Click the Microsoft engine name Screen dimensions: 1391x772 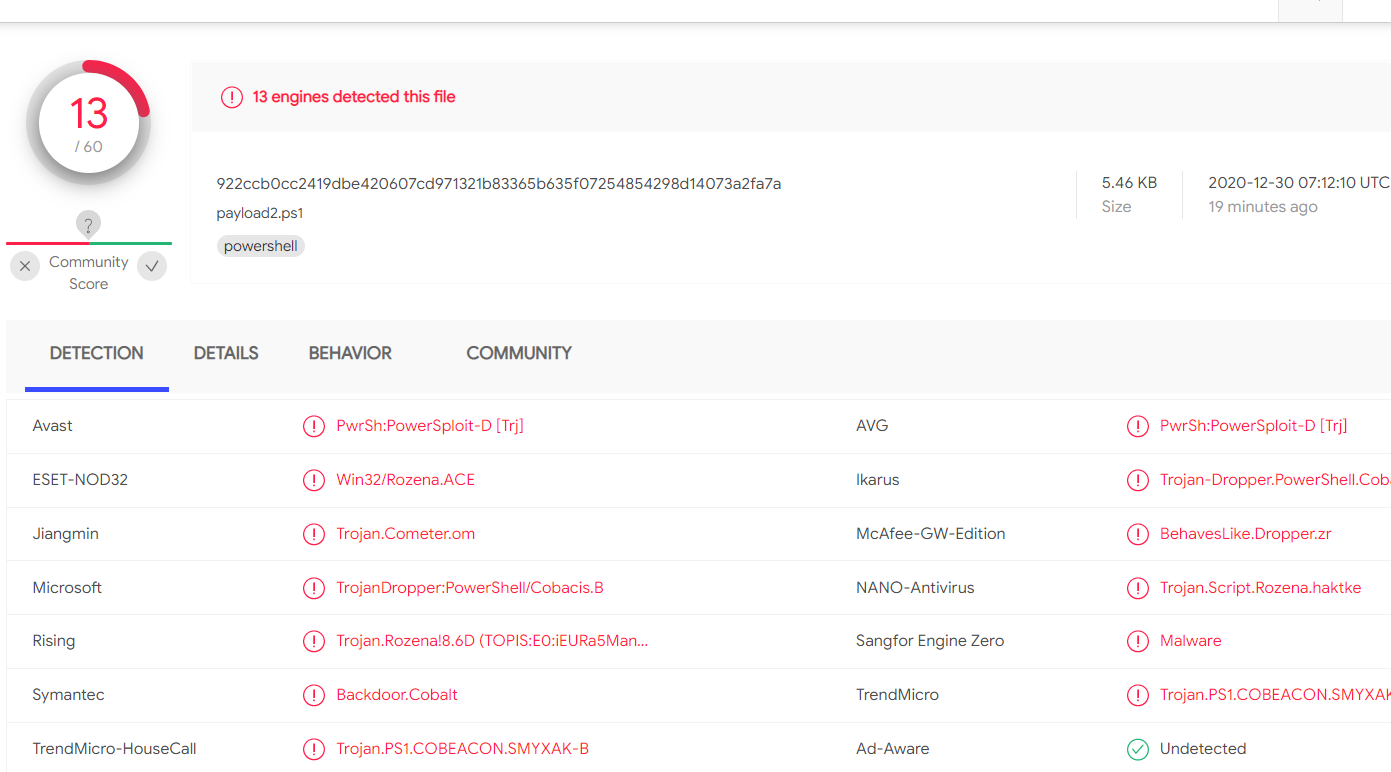pos(67,588)
